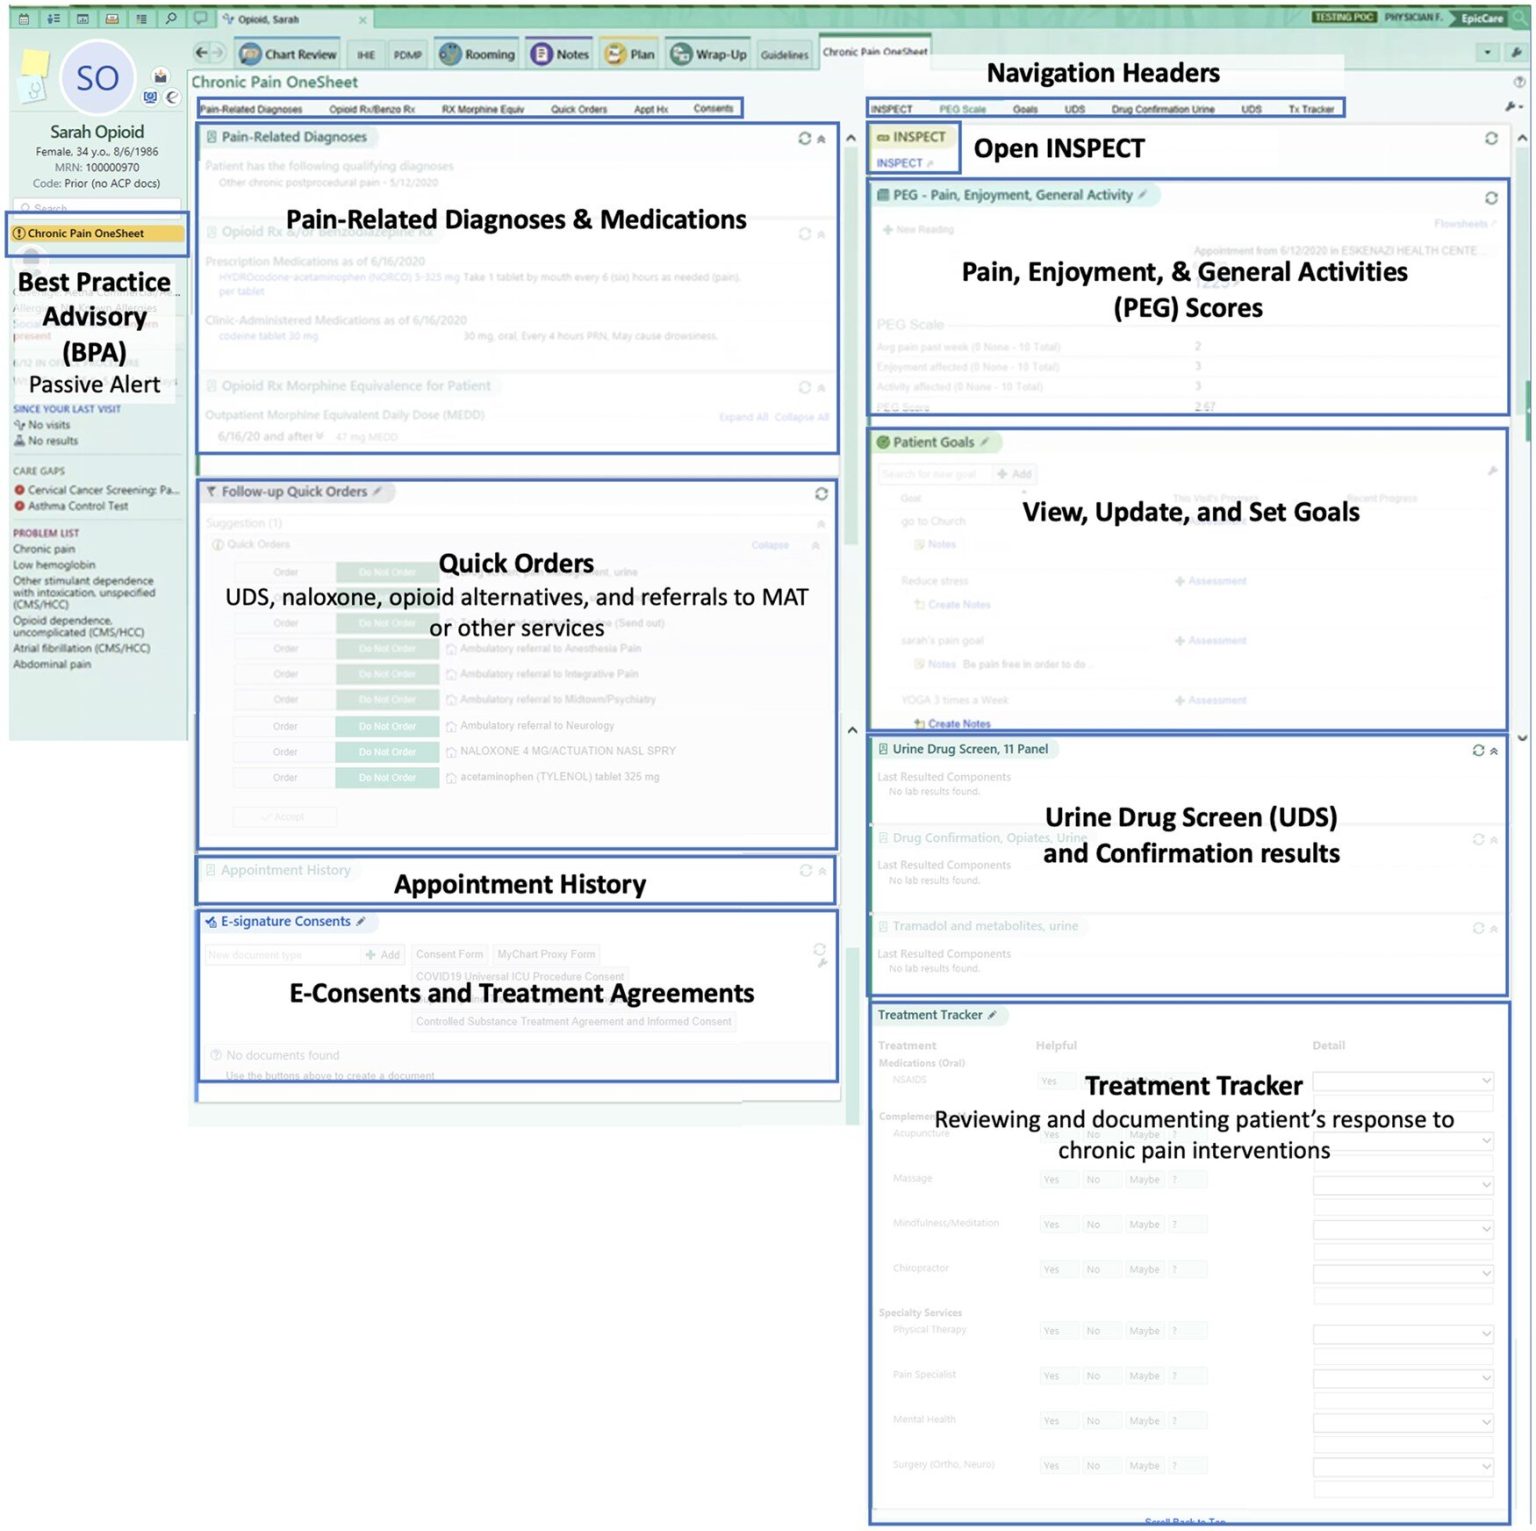The width and height of the screenshot is (1536, 1531).
Task: Click the magnifier search icon in top toolbar
Action: click(x=172, y=18)
